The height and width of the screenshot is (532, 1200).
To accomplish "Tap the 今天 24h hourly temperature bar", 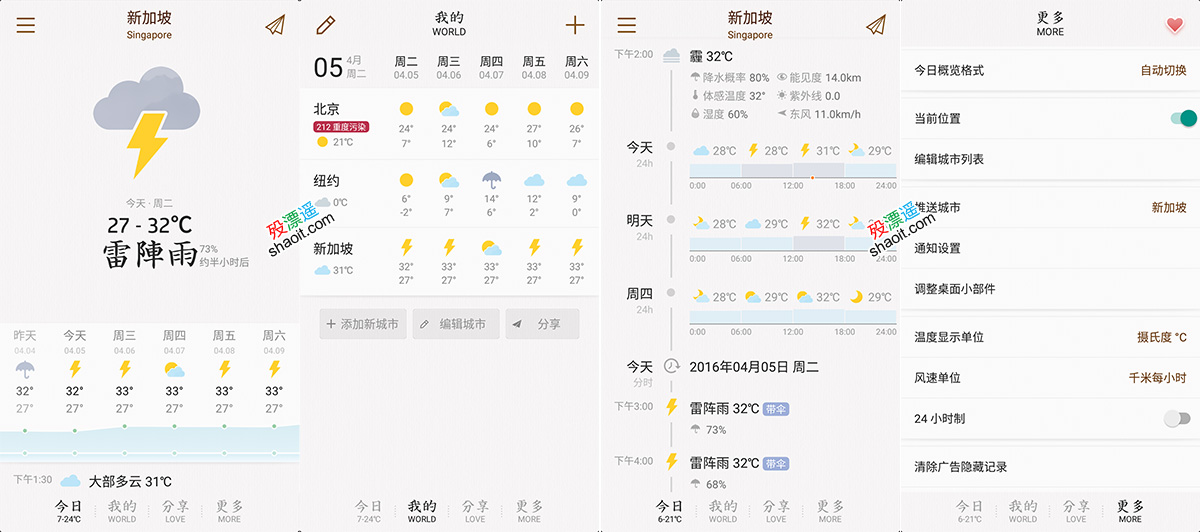I will point(793,172).
